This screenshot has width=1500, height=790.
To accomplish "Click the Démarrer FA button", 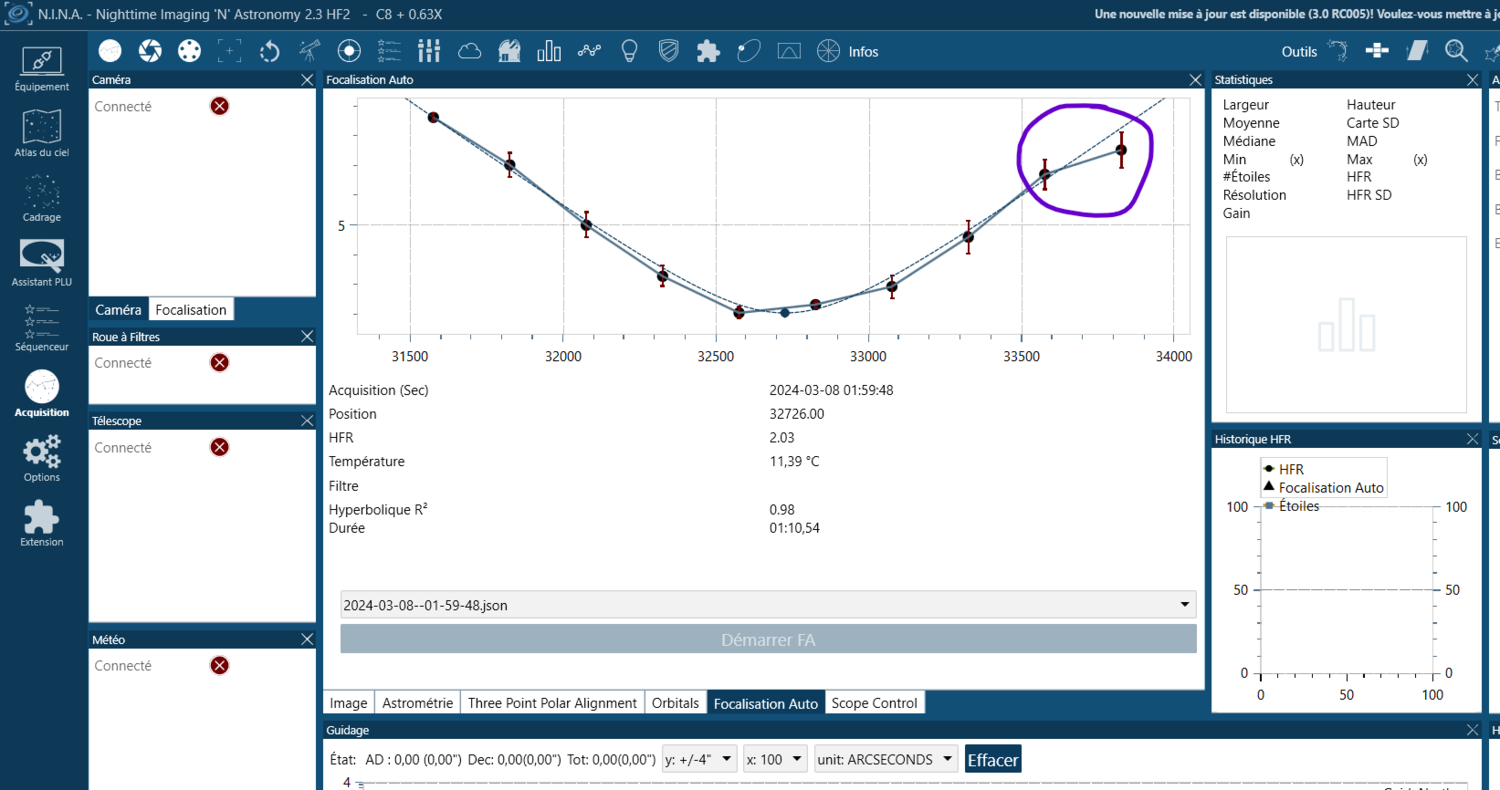I will click(x=768, y=639).
